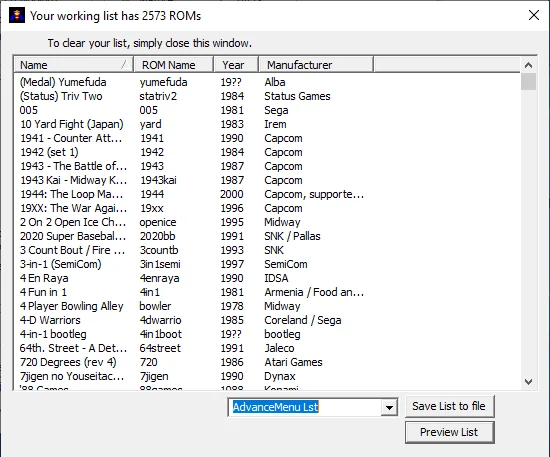Image resolution: width=550 pixels, height=457 pixels.
Task: Click the Armenia / Food an... manufacturer cell
Action: pos(314,293)
